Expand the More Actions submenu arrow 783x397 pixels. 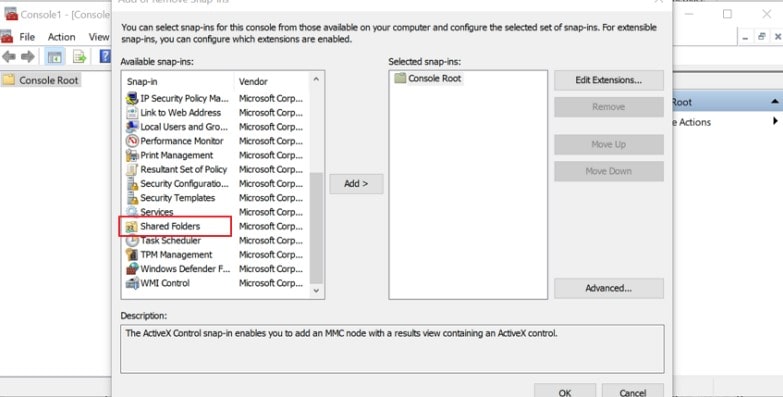[776, 121]
